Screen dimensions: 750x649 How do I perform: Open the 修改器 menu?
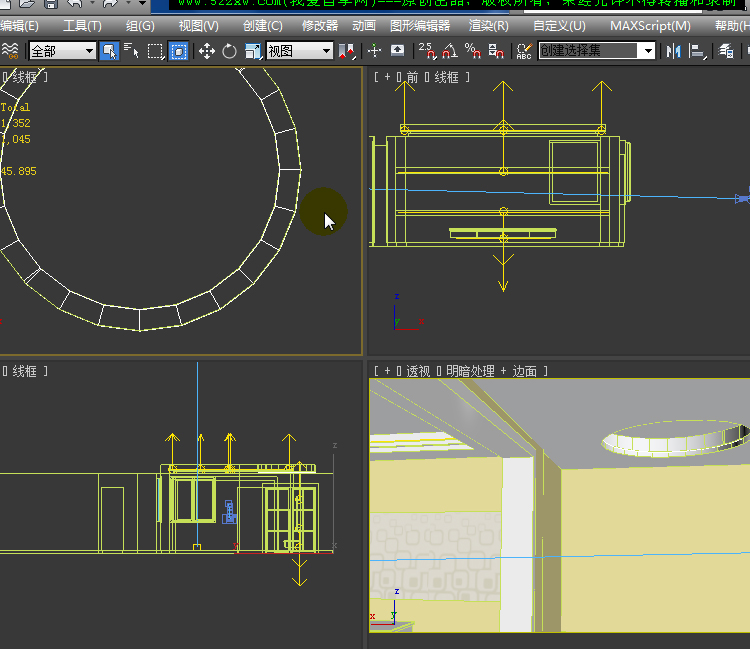pyautogui.click(x=320, y=26)
